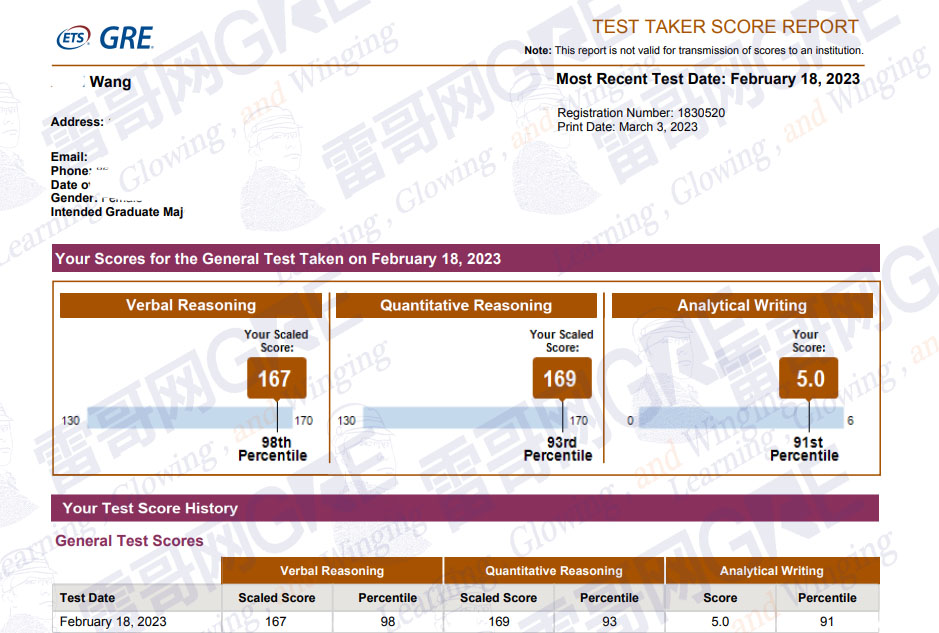
Task: Click the 130 minimum on the verbal bar
Action: click(71, 420)
